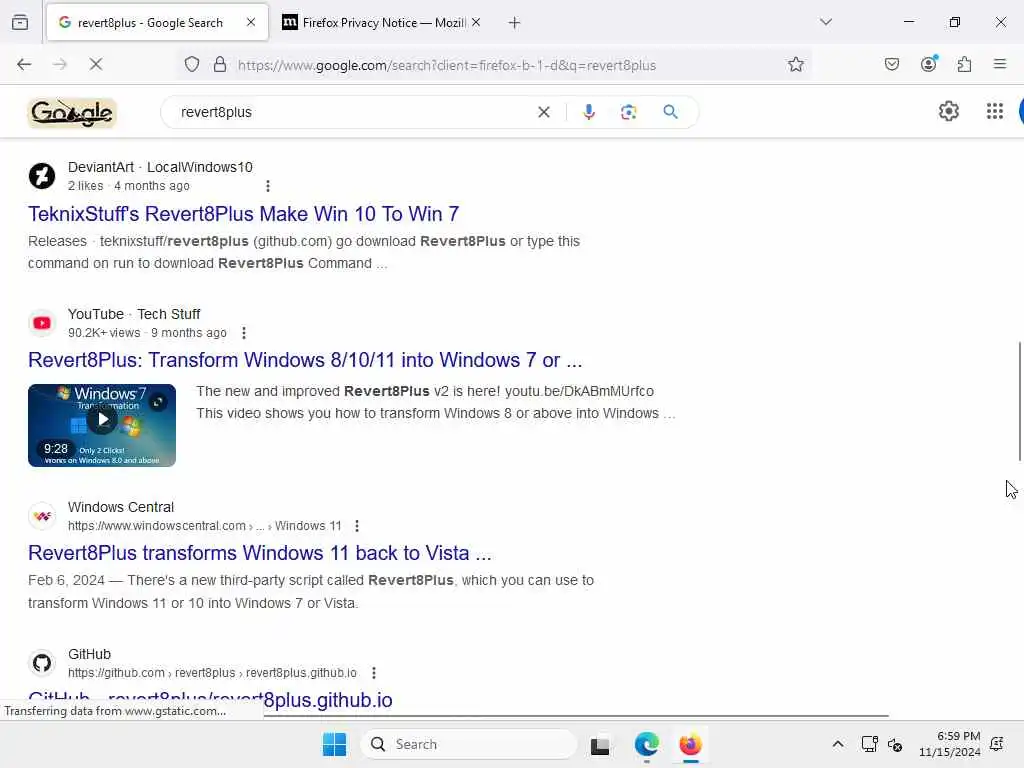The width and height of the screenshot is (1024, 768).
Task: Open Revert8Plus transforms Windows 11 back to Vista
Action: tap(260, 553)
